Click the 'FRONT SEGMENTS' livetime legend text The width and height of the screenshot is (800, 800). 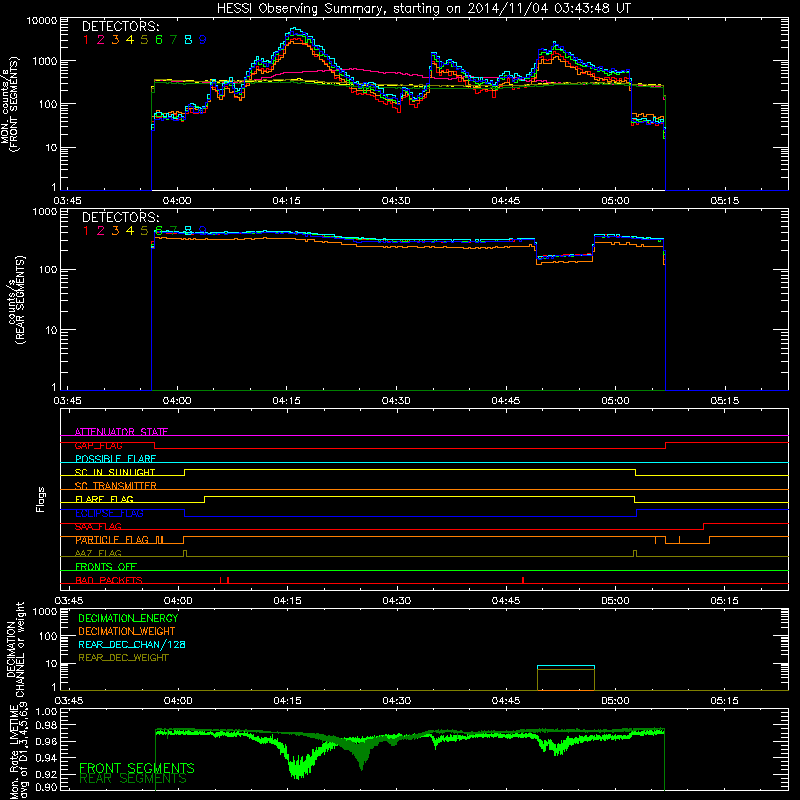[x=137, y=768]
